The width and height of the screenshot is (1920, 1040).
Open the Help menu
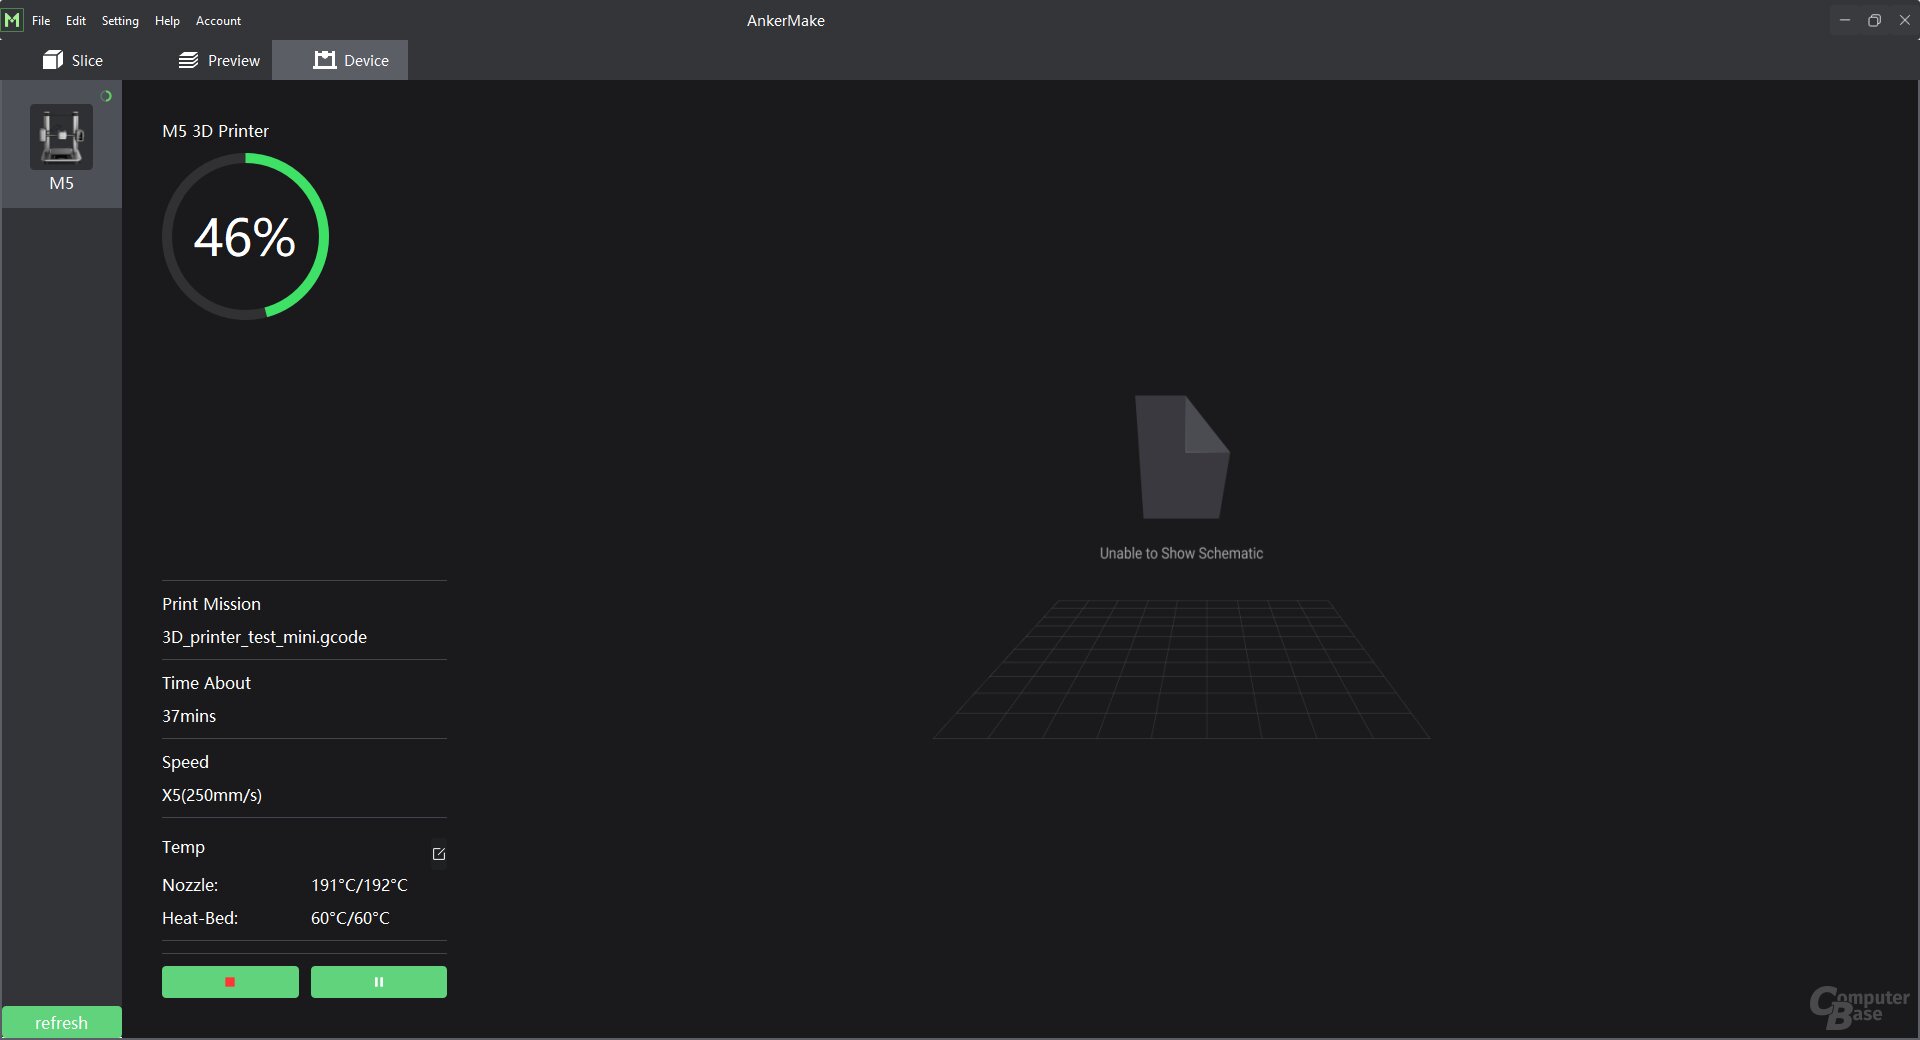[x=167, y=21]
